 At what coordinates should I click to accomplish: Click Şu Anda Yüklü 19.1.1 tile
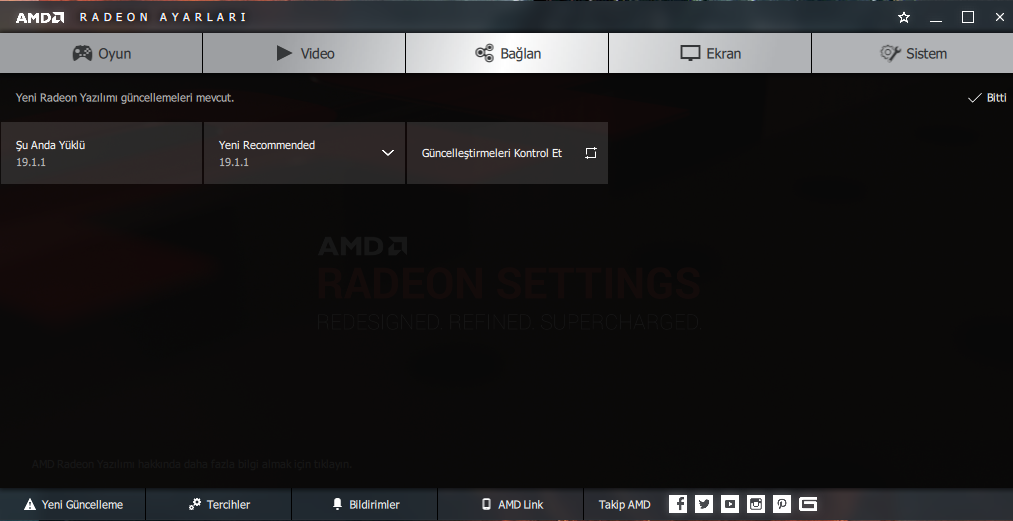(101, 153)
